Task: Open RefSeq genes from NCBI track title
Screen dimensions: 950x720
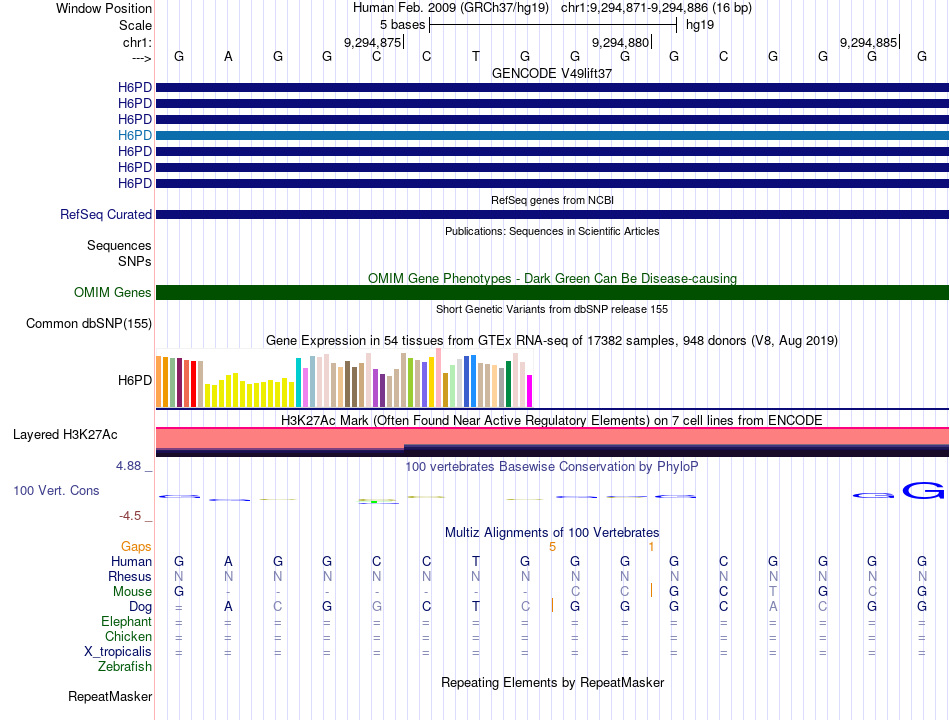Action: pos(552,200)
